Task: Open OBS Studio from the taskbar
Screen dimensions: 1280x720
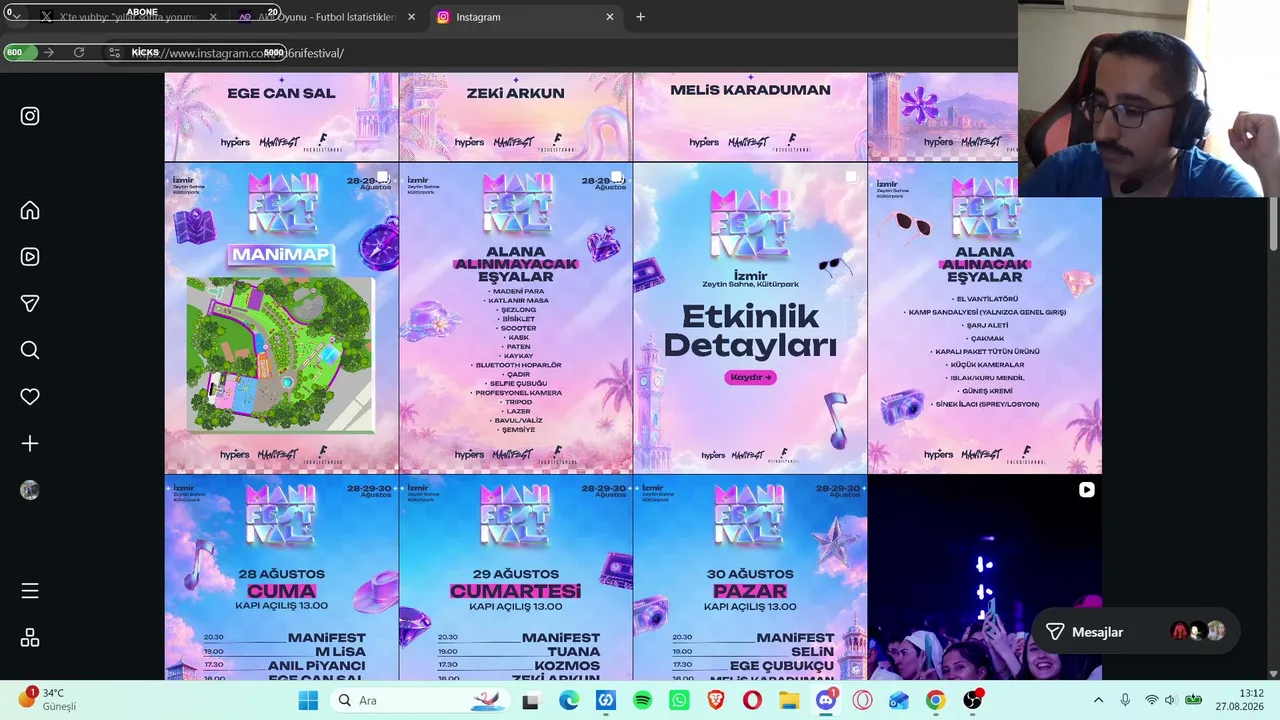Action: (972, 700)
